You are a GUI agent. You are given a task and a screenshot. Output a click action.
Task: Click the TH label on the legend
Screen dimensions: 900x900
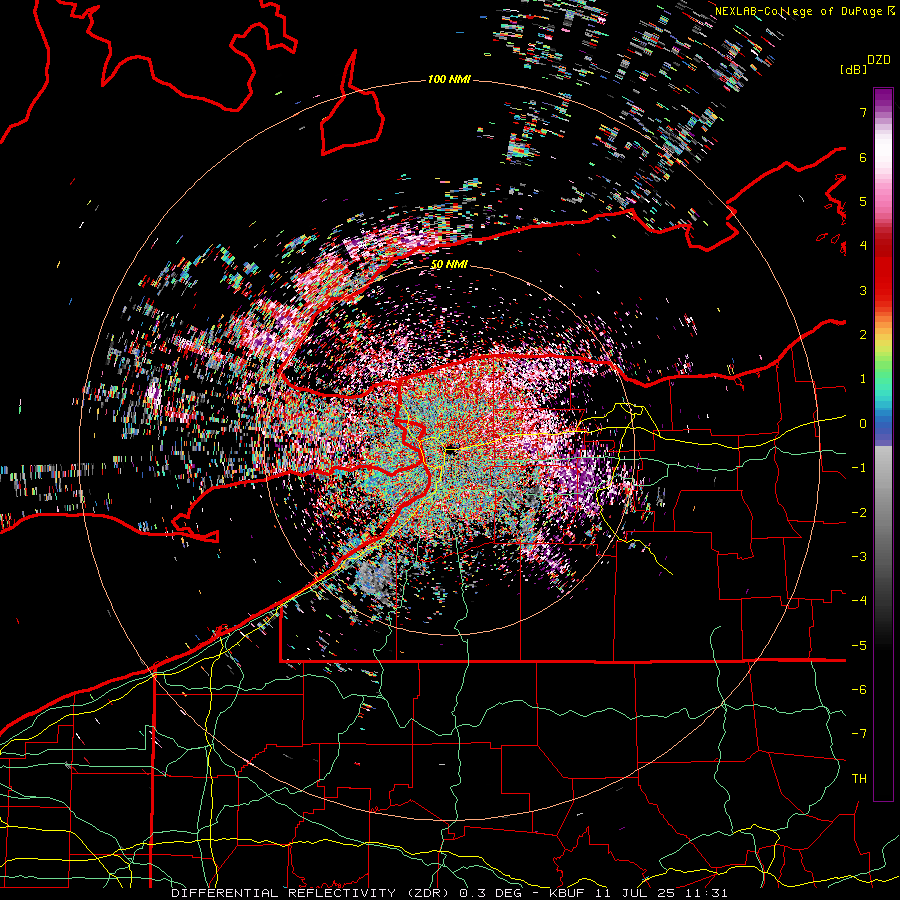pos(859,779)
